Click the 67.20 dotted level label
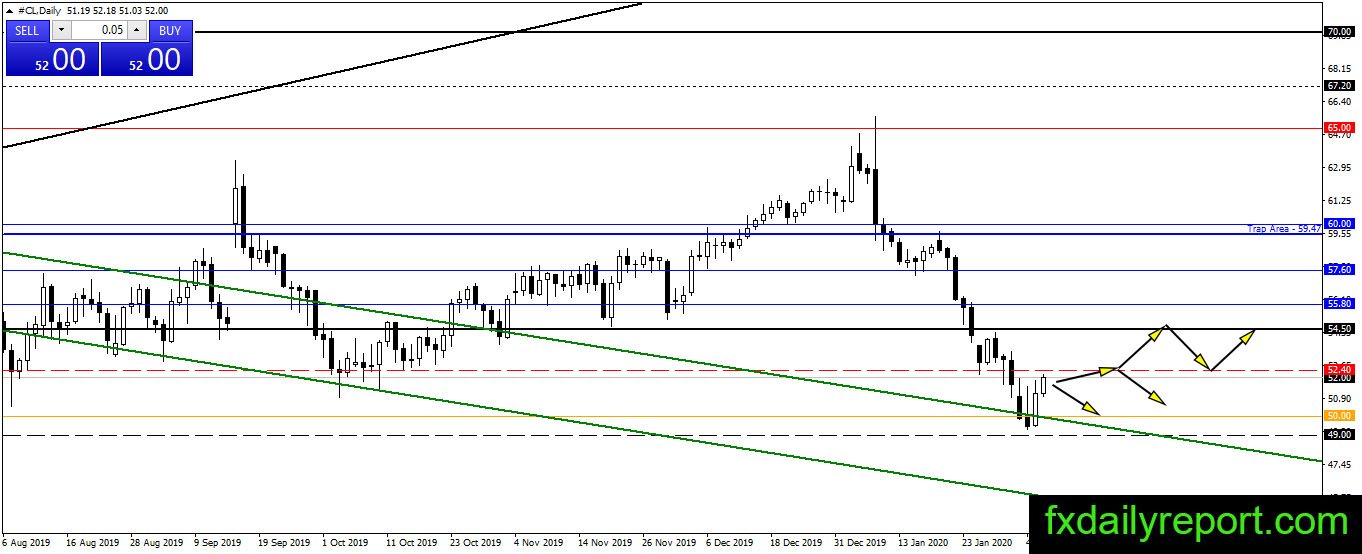Screen dimensions: 1362x554 [1338, 86]
